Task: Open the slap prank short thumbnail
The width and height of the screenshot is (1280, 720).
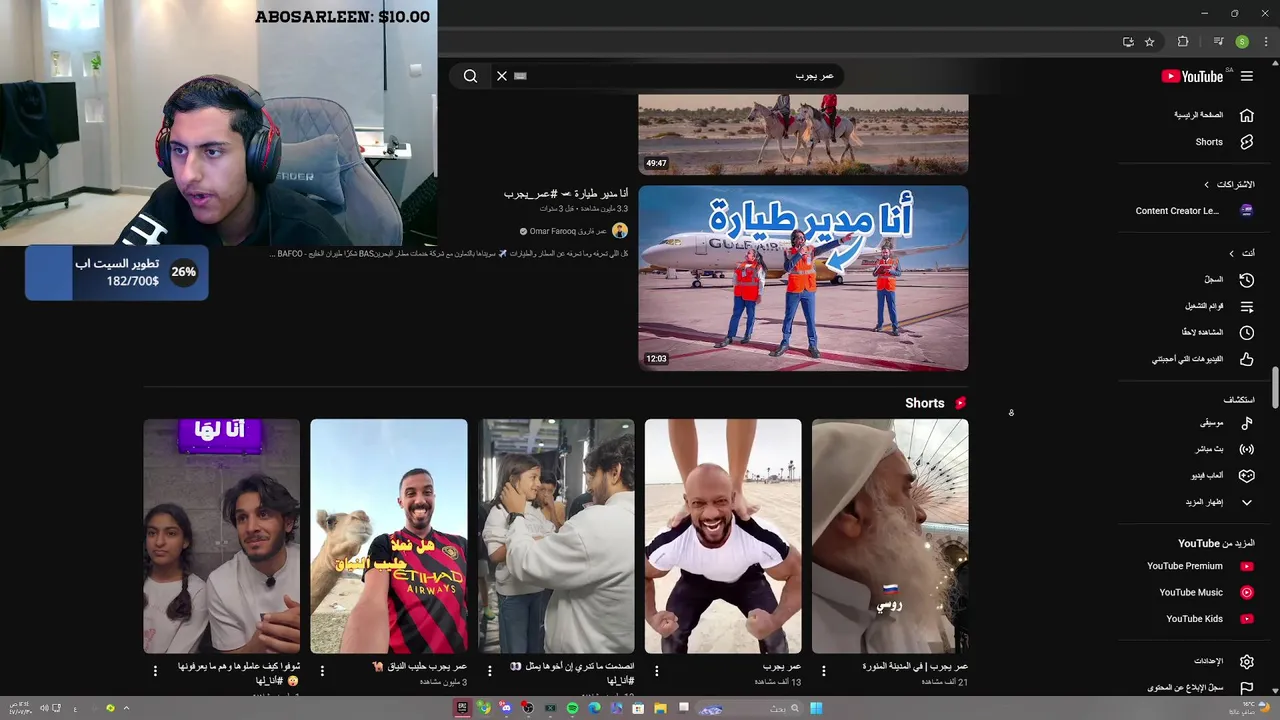Action: click(556, 536)
